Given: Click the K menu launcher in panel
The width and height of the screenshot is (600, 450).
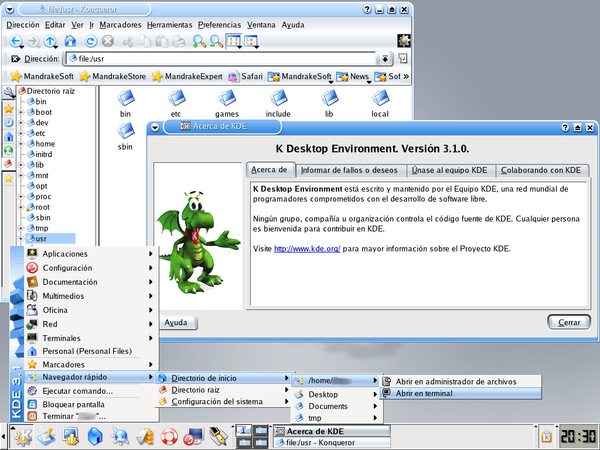Looking at the screenshot, I should coord(20,436).
